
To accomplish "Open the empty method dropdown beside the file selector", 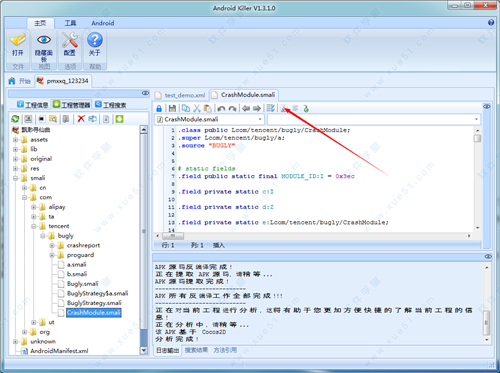I will click(476, 119).
